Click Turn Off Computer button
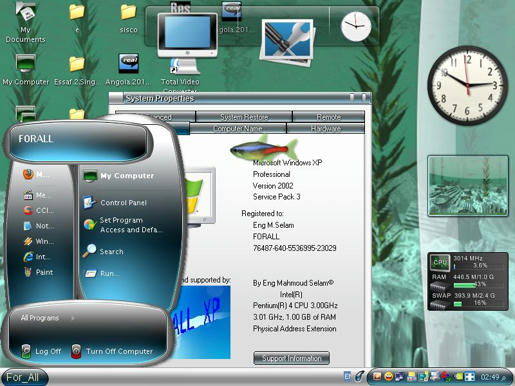 click(112, 351)
